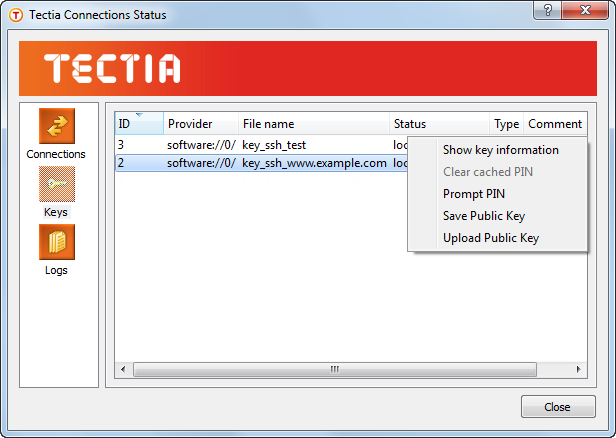
Task: Click the help question mark button
Action: tap(548, 10)
